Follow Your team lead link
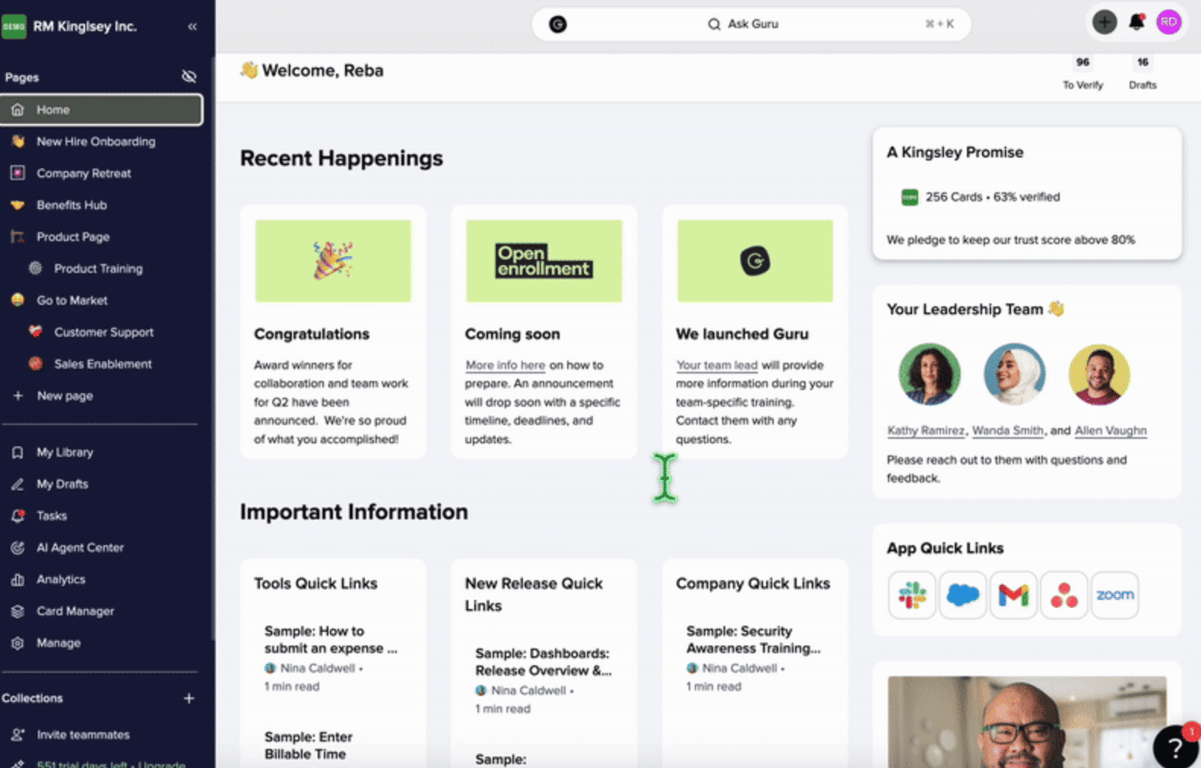This screenshot has height=768, width=1201. (x=717, y=365)
